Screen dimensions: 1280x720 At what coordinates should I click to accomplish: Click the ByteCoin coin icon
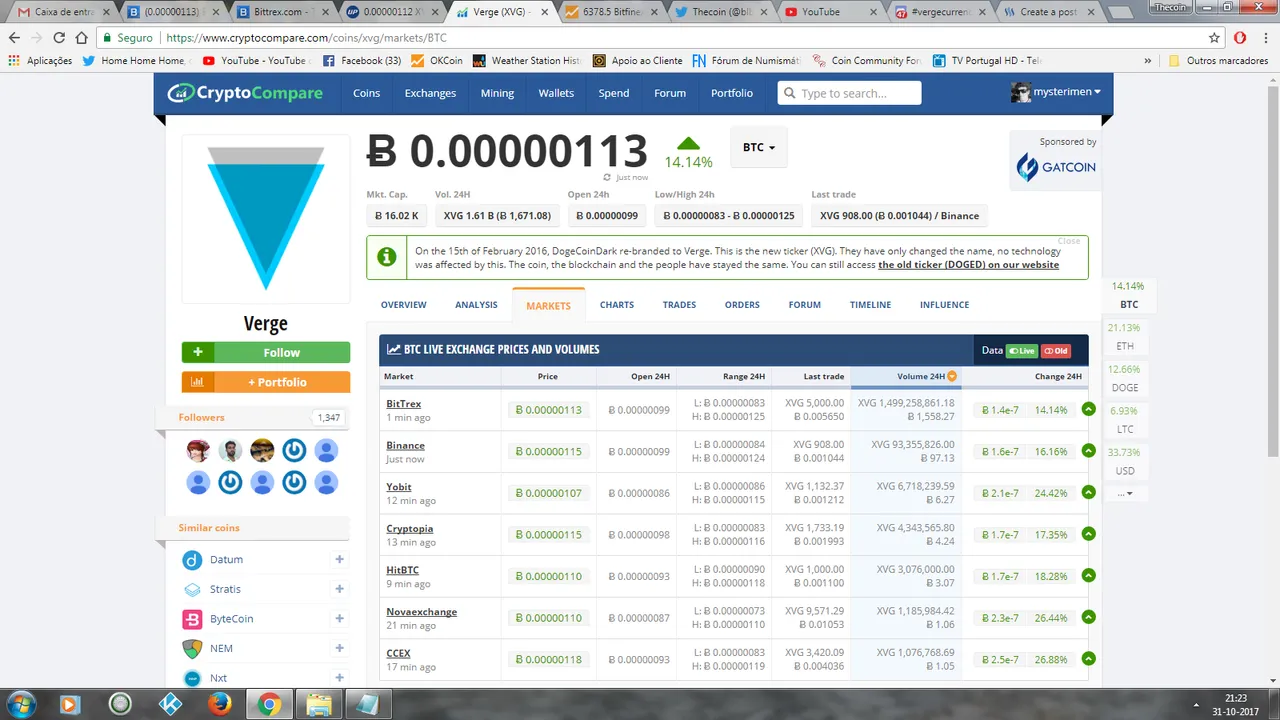click(x=193, y=619)
